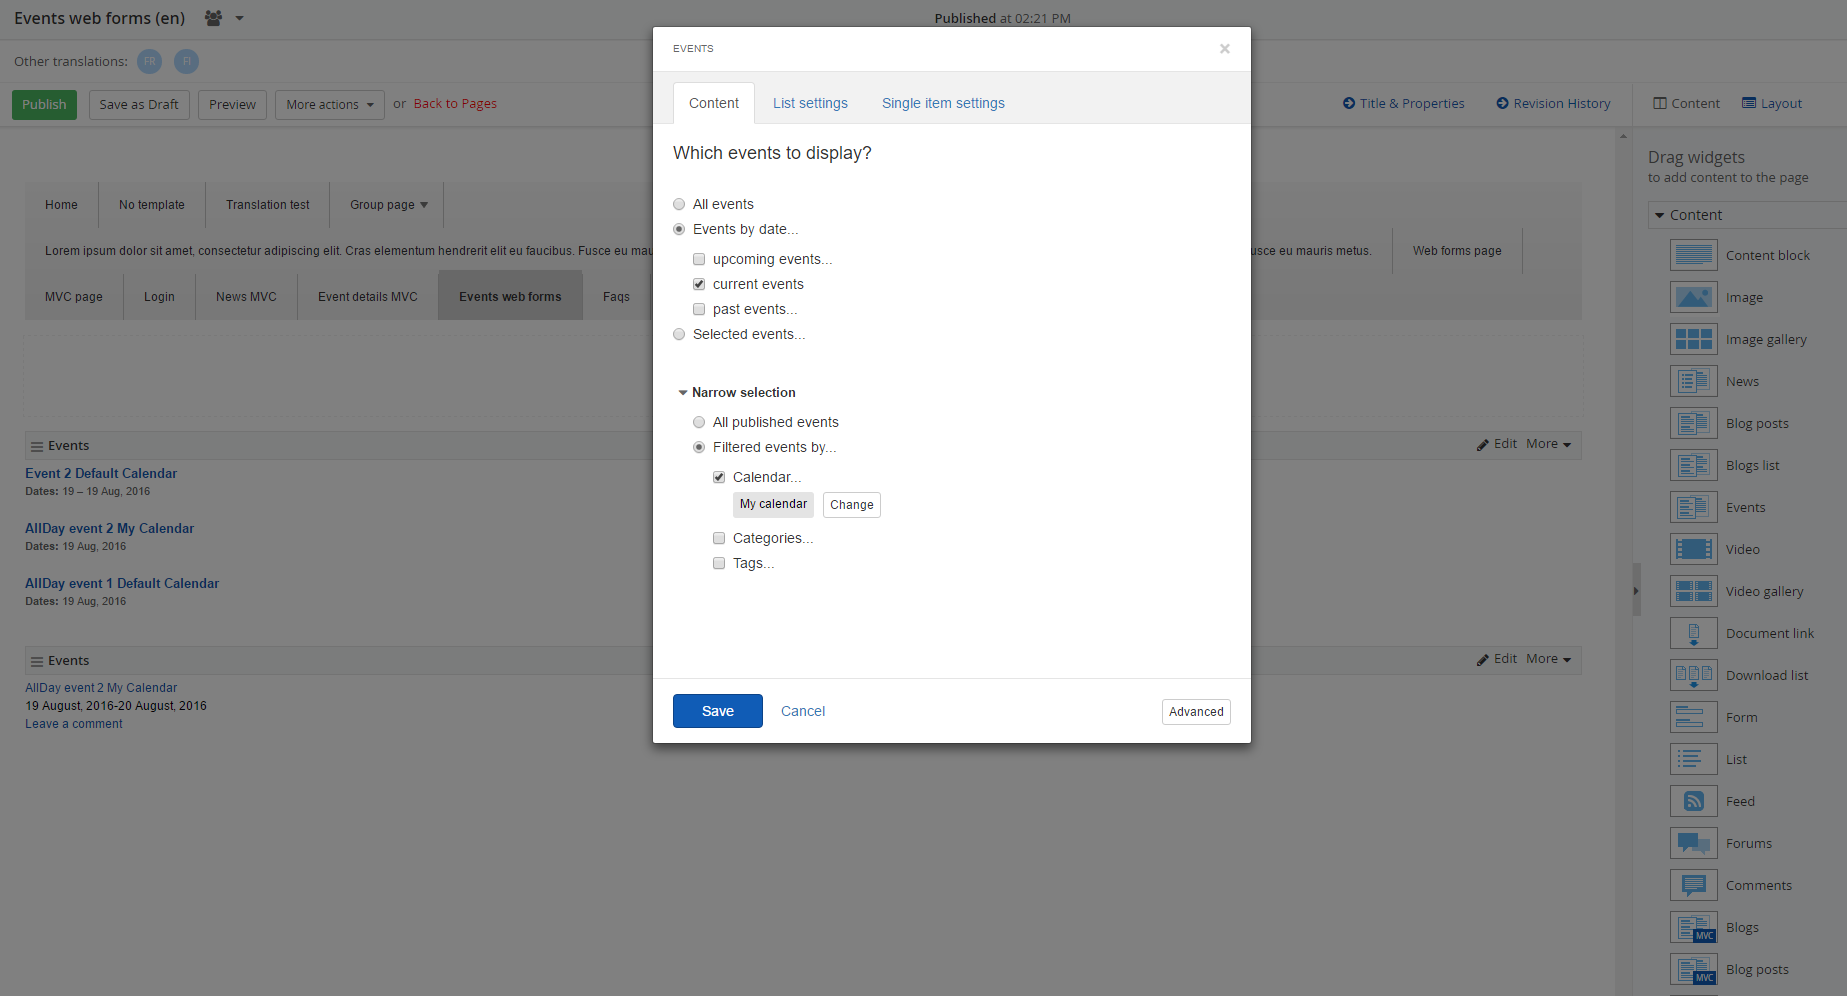Select the All published events radio button

[699, 422]
